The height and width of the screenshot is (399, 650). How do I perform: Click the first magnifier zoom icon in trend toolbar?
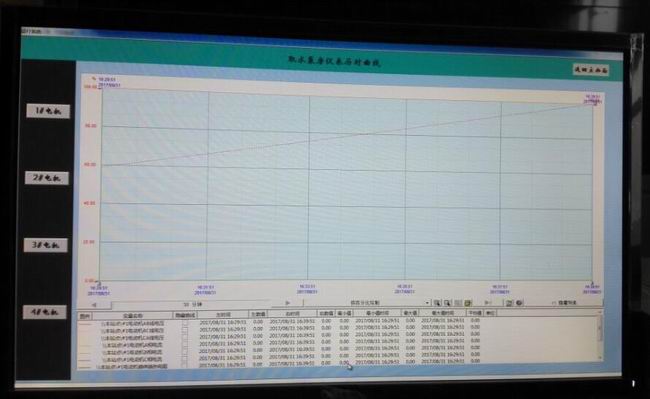tap(437, 303)
